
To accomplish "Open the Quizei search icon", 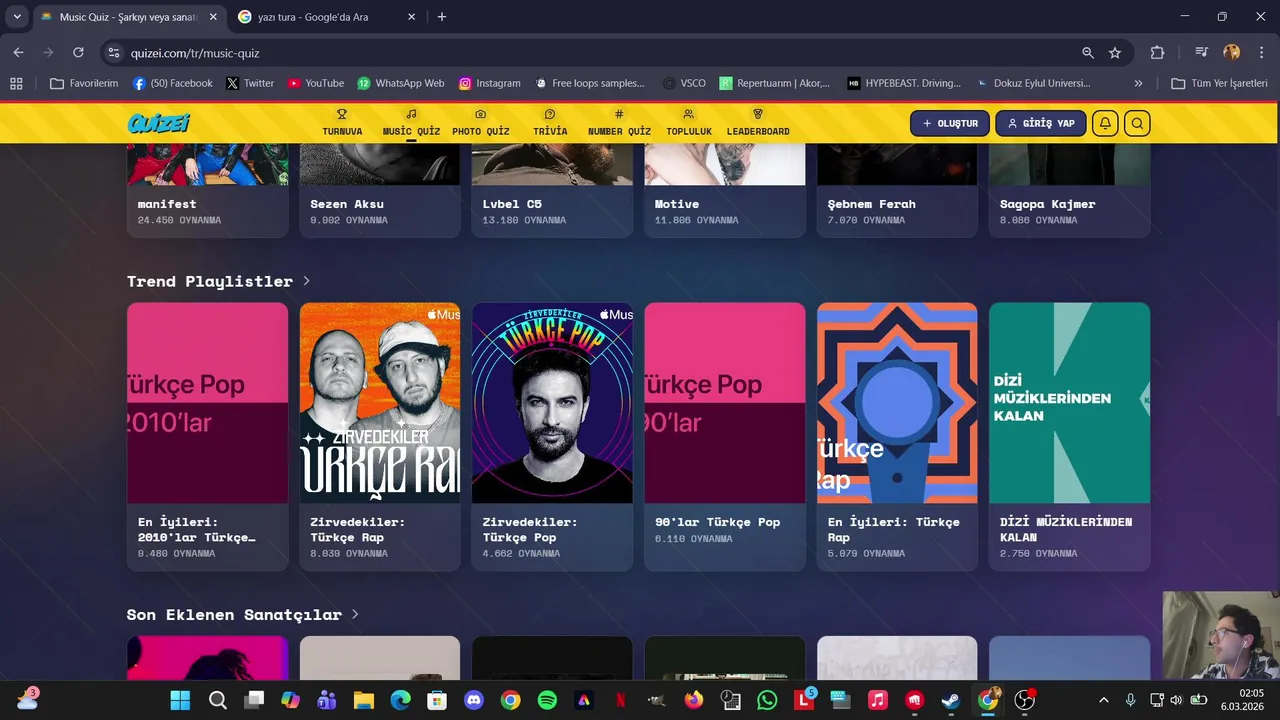I will click(x=1137, y=123).
